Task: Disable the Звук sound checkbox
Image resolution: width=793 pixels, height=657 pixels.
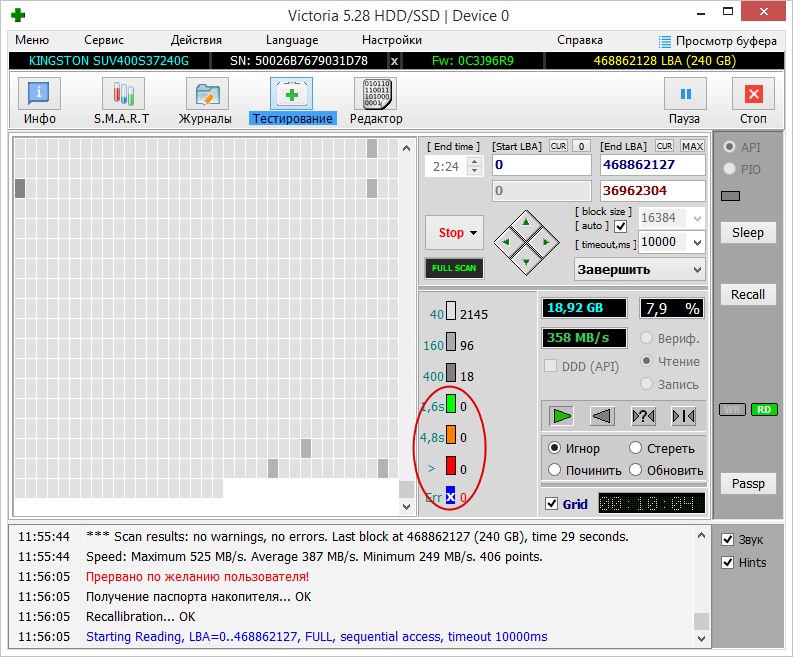Action: pos(727,540)
